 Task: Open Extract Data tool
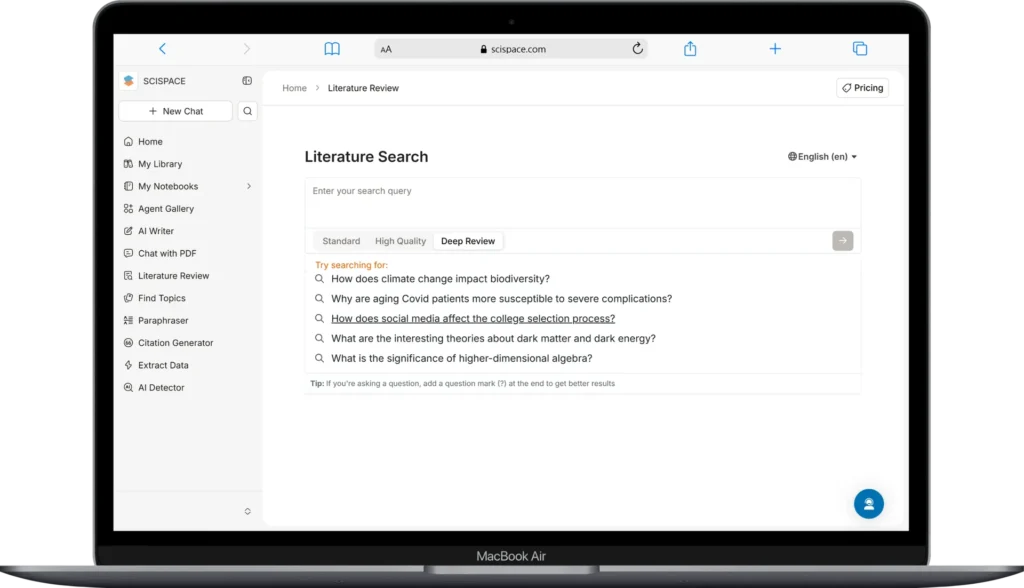click(163, 365)
